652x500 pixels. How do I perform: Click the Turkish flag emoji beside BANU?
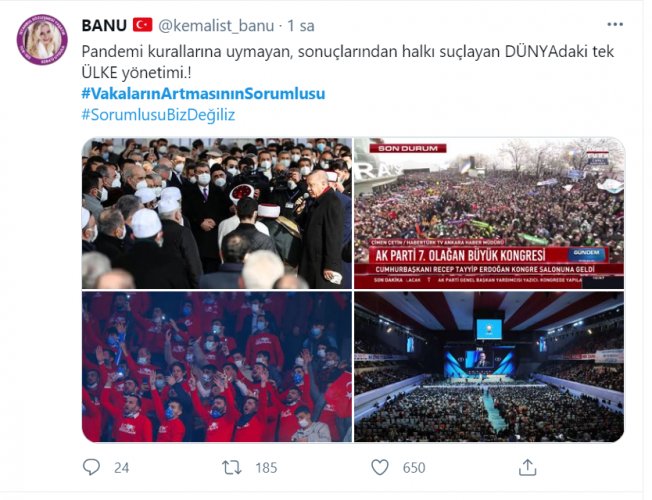point(142,25)
